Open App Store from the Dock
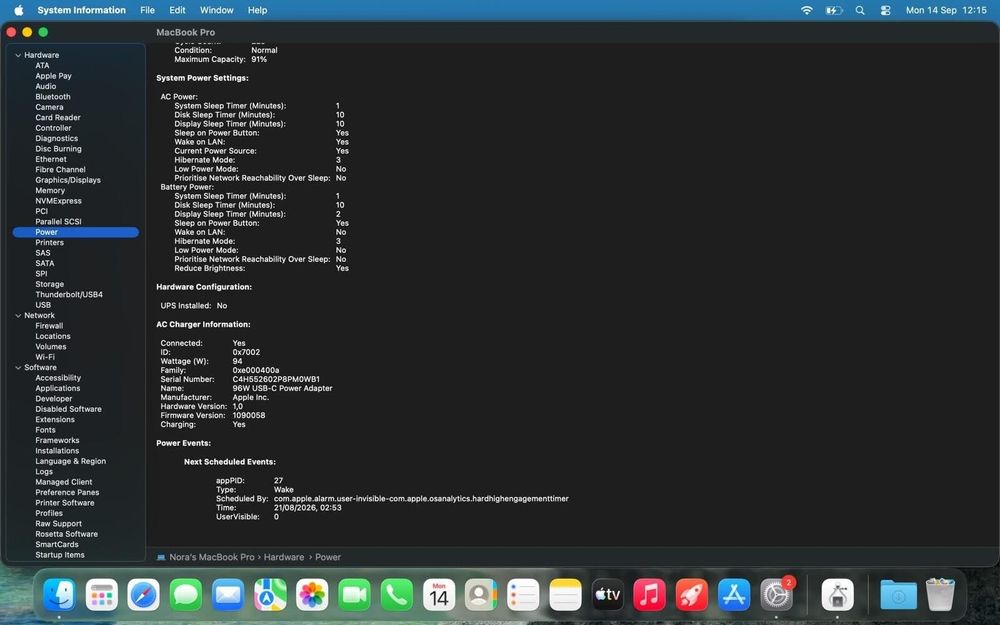The image size is (1000, 625). tap(733, 595)
